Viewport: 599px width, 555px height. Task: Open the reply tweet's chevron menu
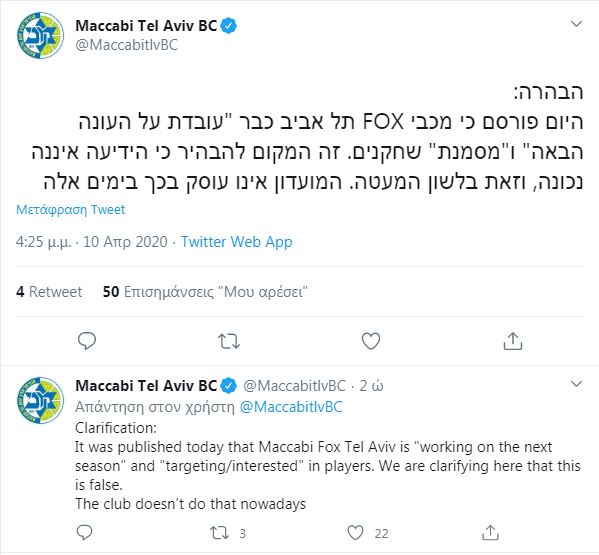(576, 384)
